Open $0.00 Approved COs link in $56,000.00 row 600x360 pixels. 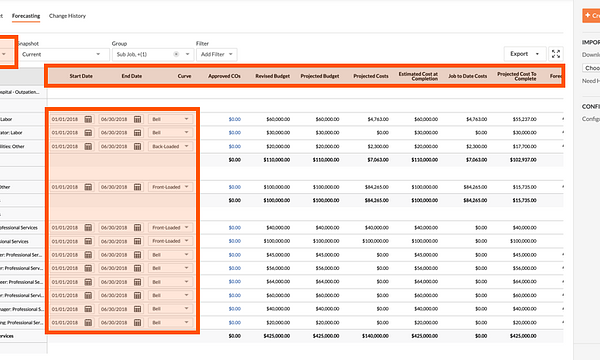click(x=235, y=268)
